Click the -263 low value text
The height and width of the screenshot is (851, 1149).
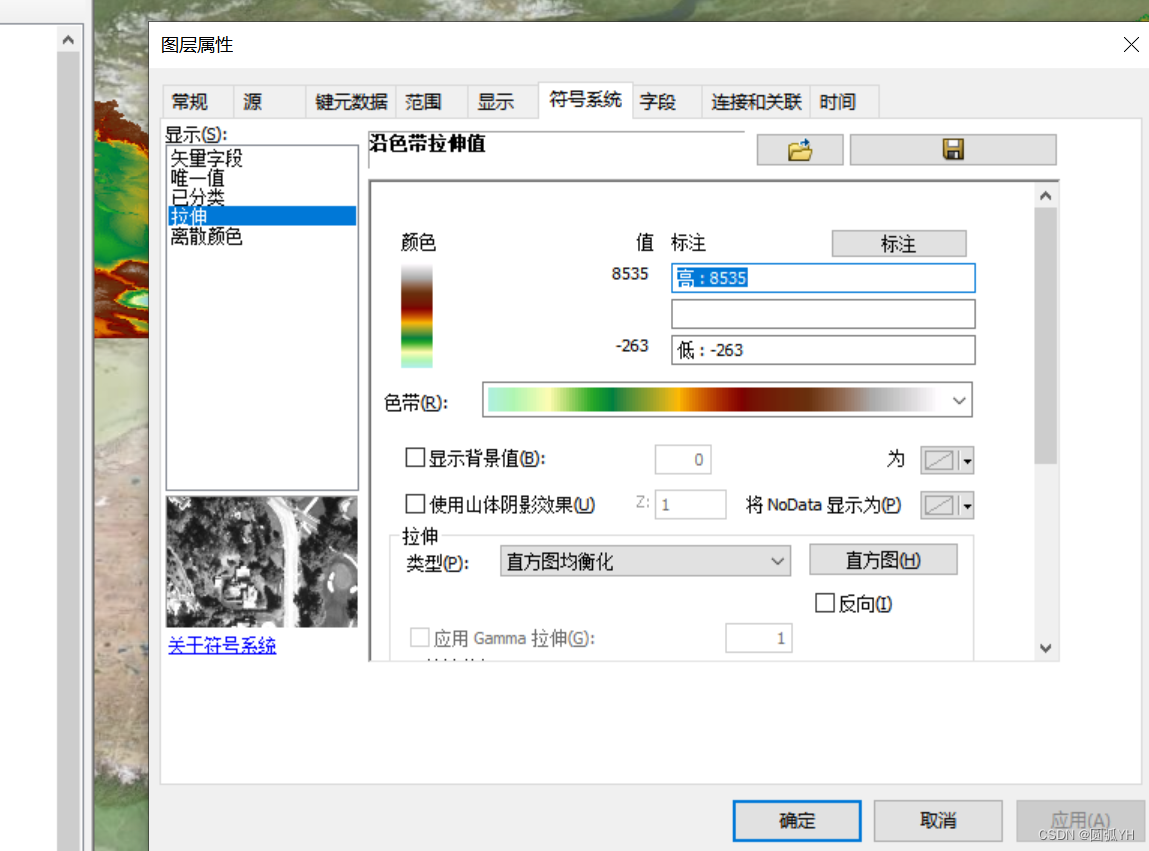pyautogui.click(x=632, y=345)
